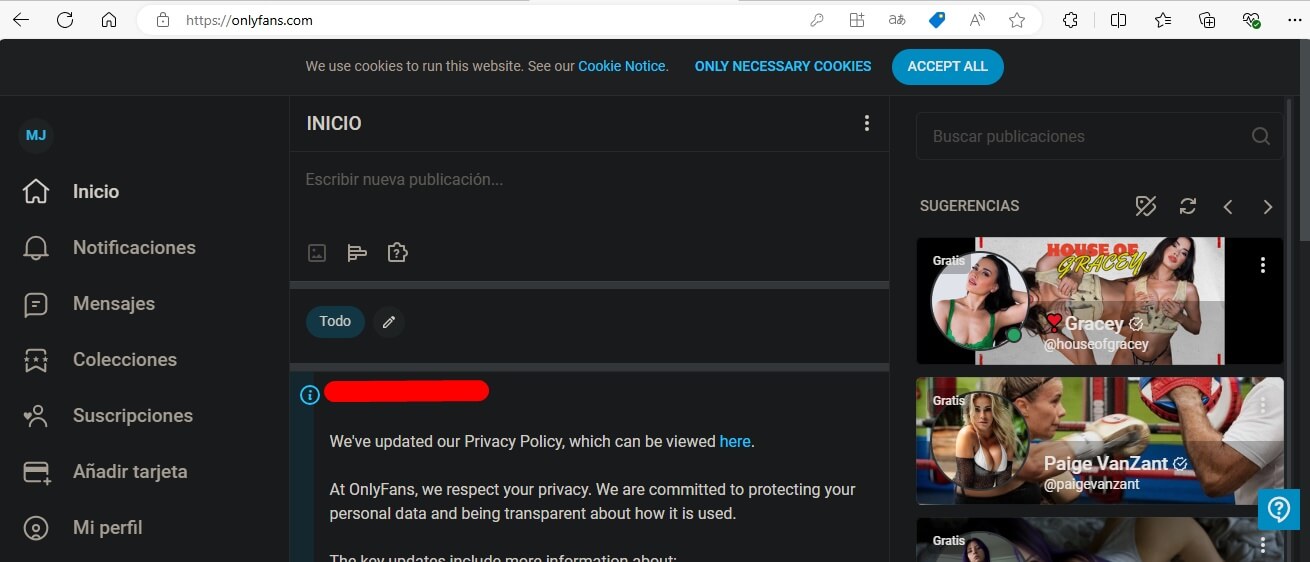1310x562 pixels.
Task: Click Accept All cookies button
Action: tap(948, 66)
